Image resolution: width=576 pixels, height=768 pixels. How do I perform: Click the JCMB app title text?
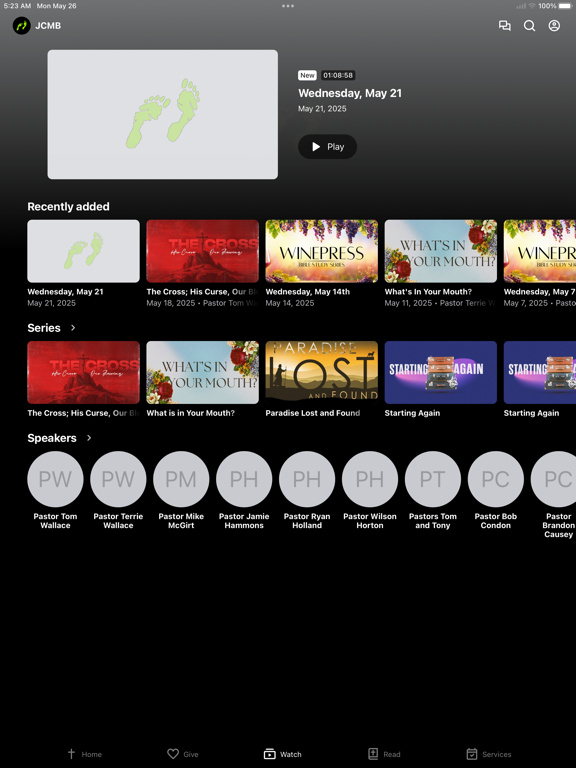pos(48,25)
